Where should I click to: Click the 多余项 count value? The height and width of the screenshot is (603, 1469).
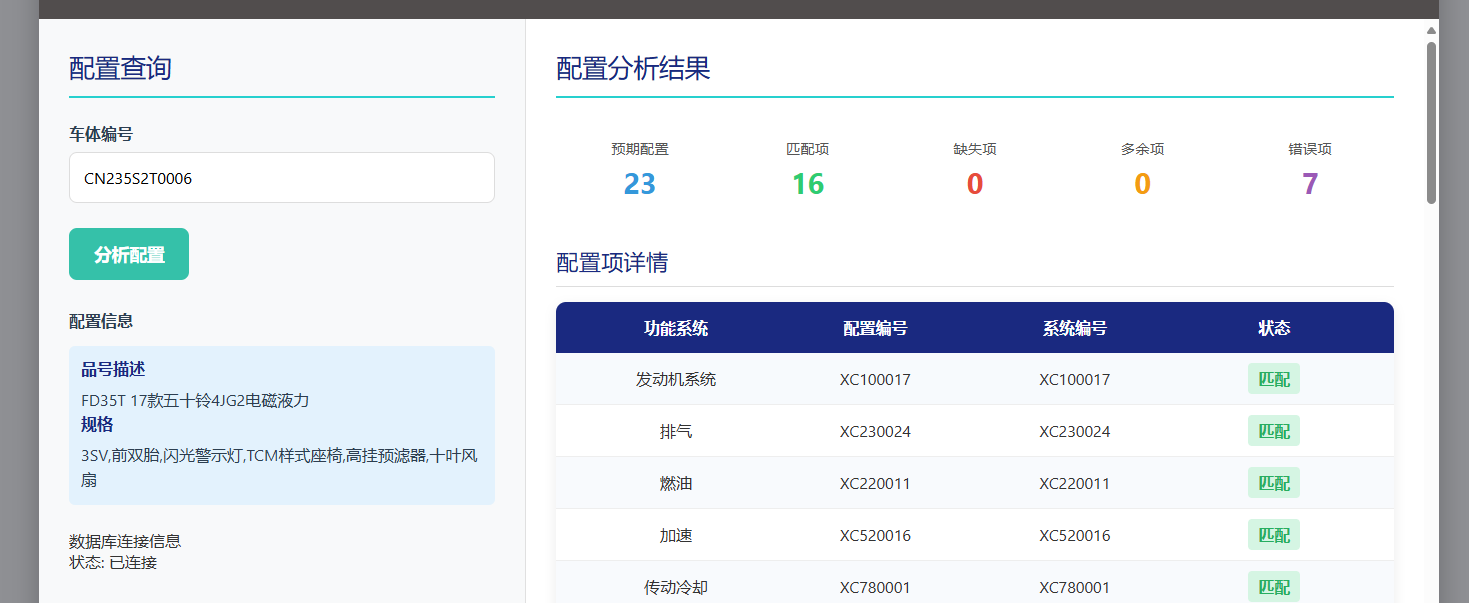(x=1142, y=184)
